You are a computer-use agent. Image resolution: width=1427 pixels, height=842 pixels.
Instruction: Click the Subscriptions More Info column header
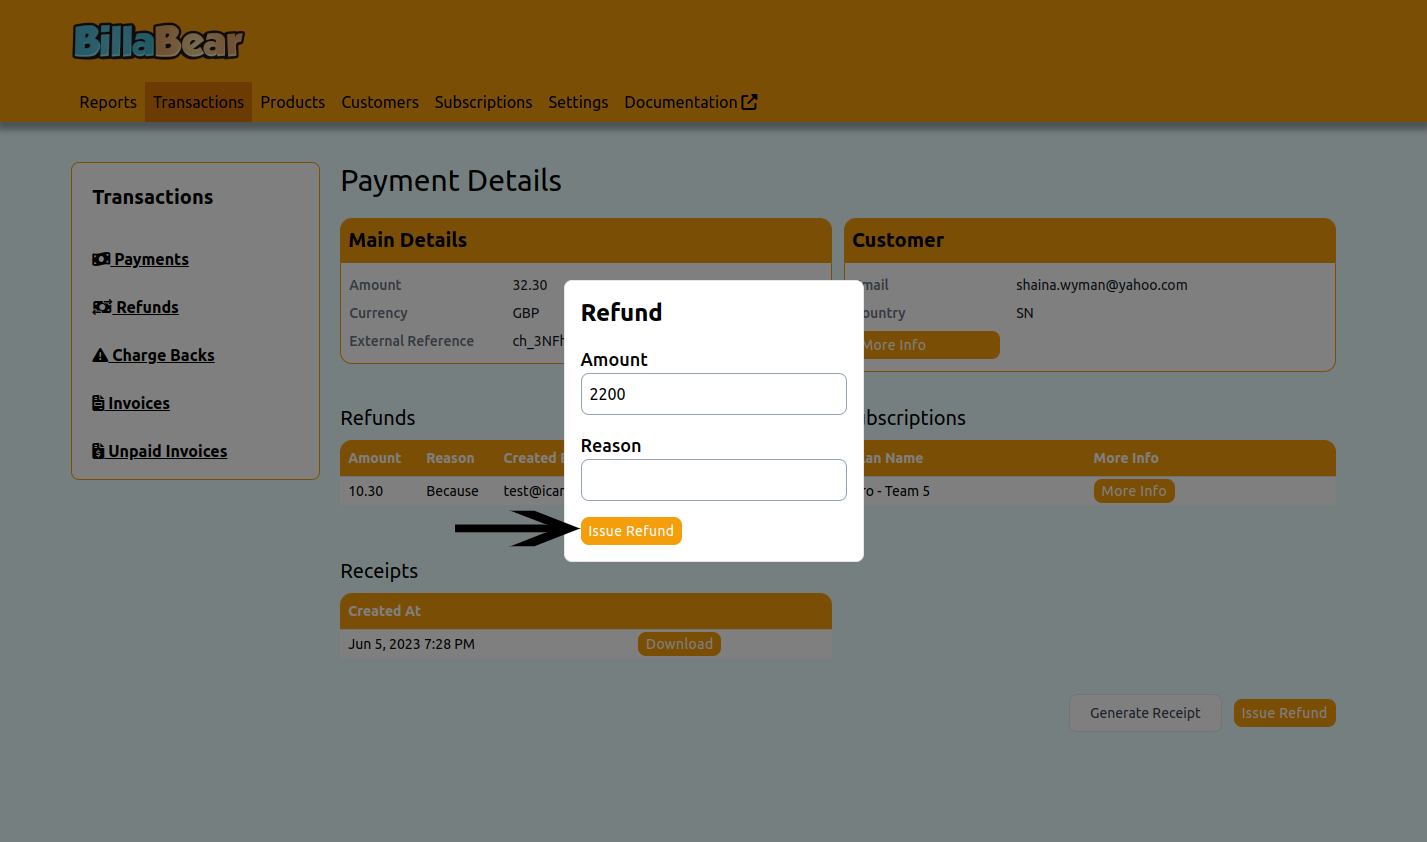pos(1125,458)
